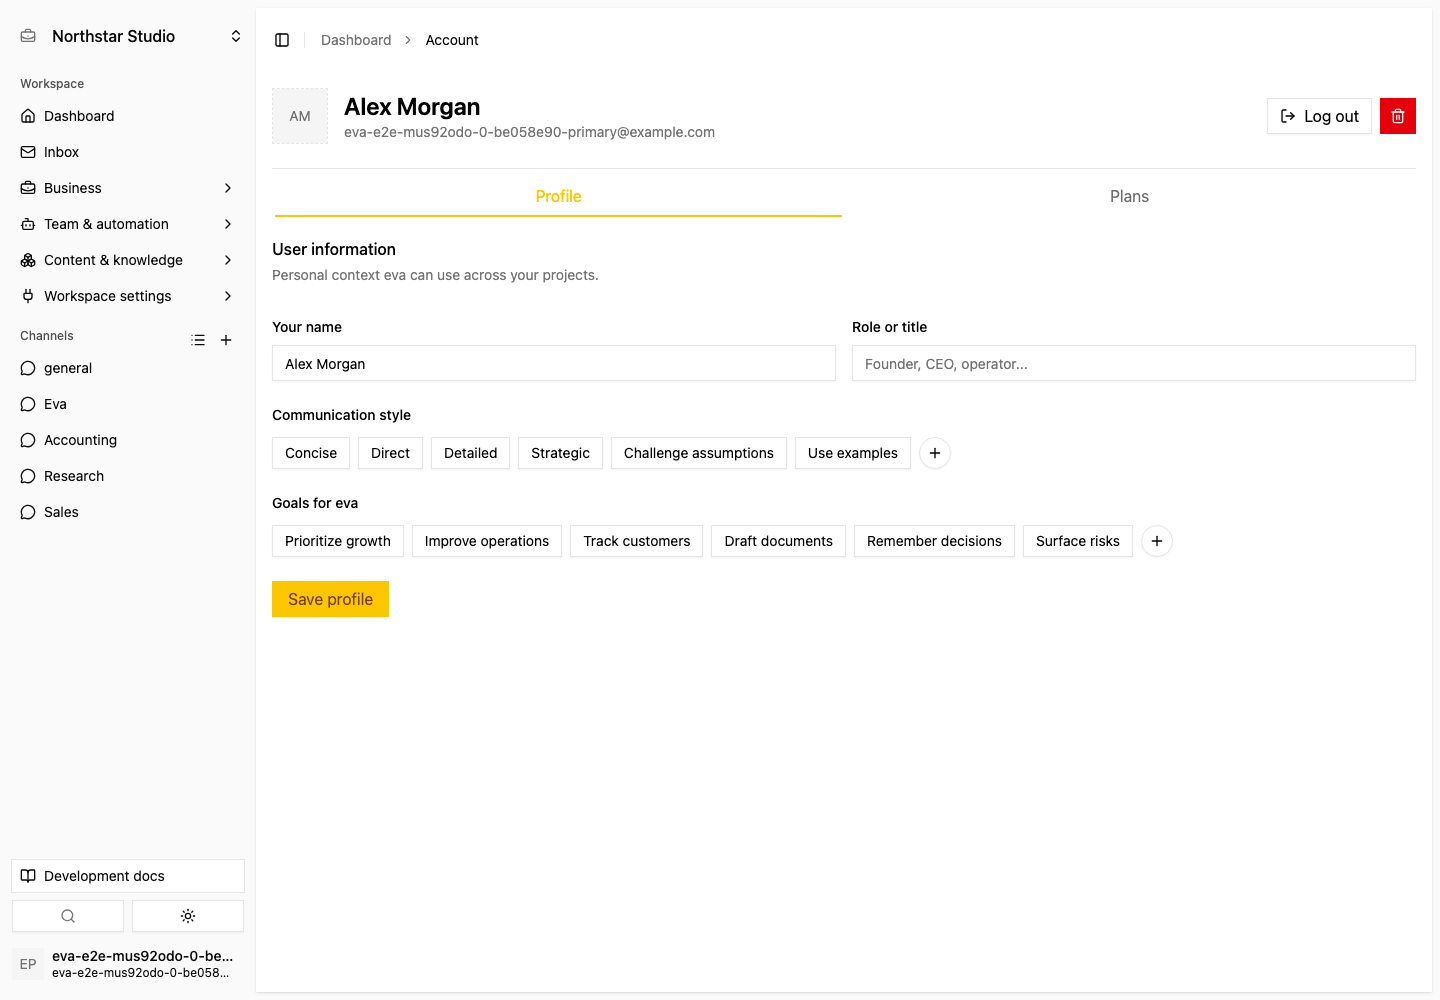Toggle the Prioritize growth goal

point(338,541)
